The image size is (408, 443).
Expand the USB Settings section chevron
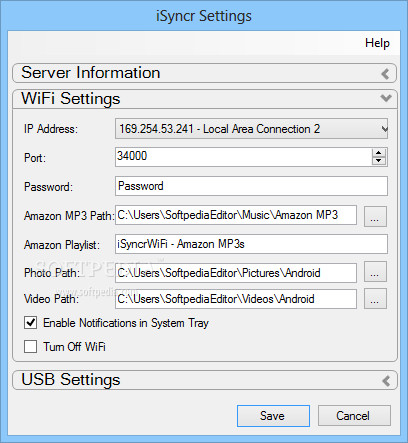[386, 381]
